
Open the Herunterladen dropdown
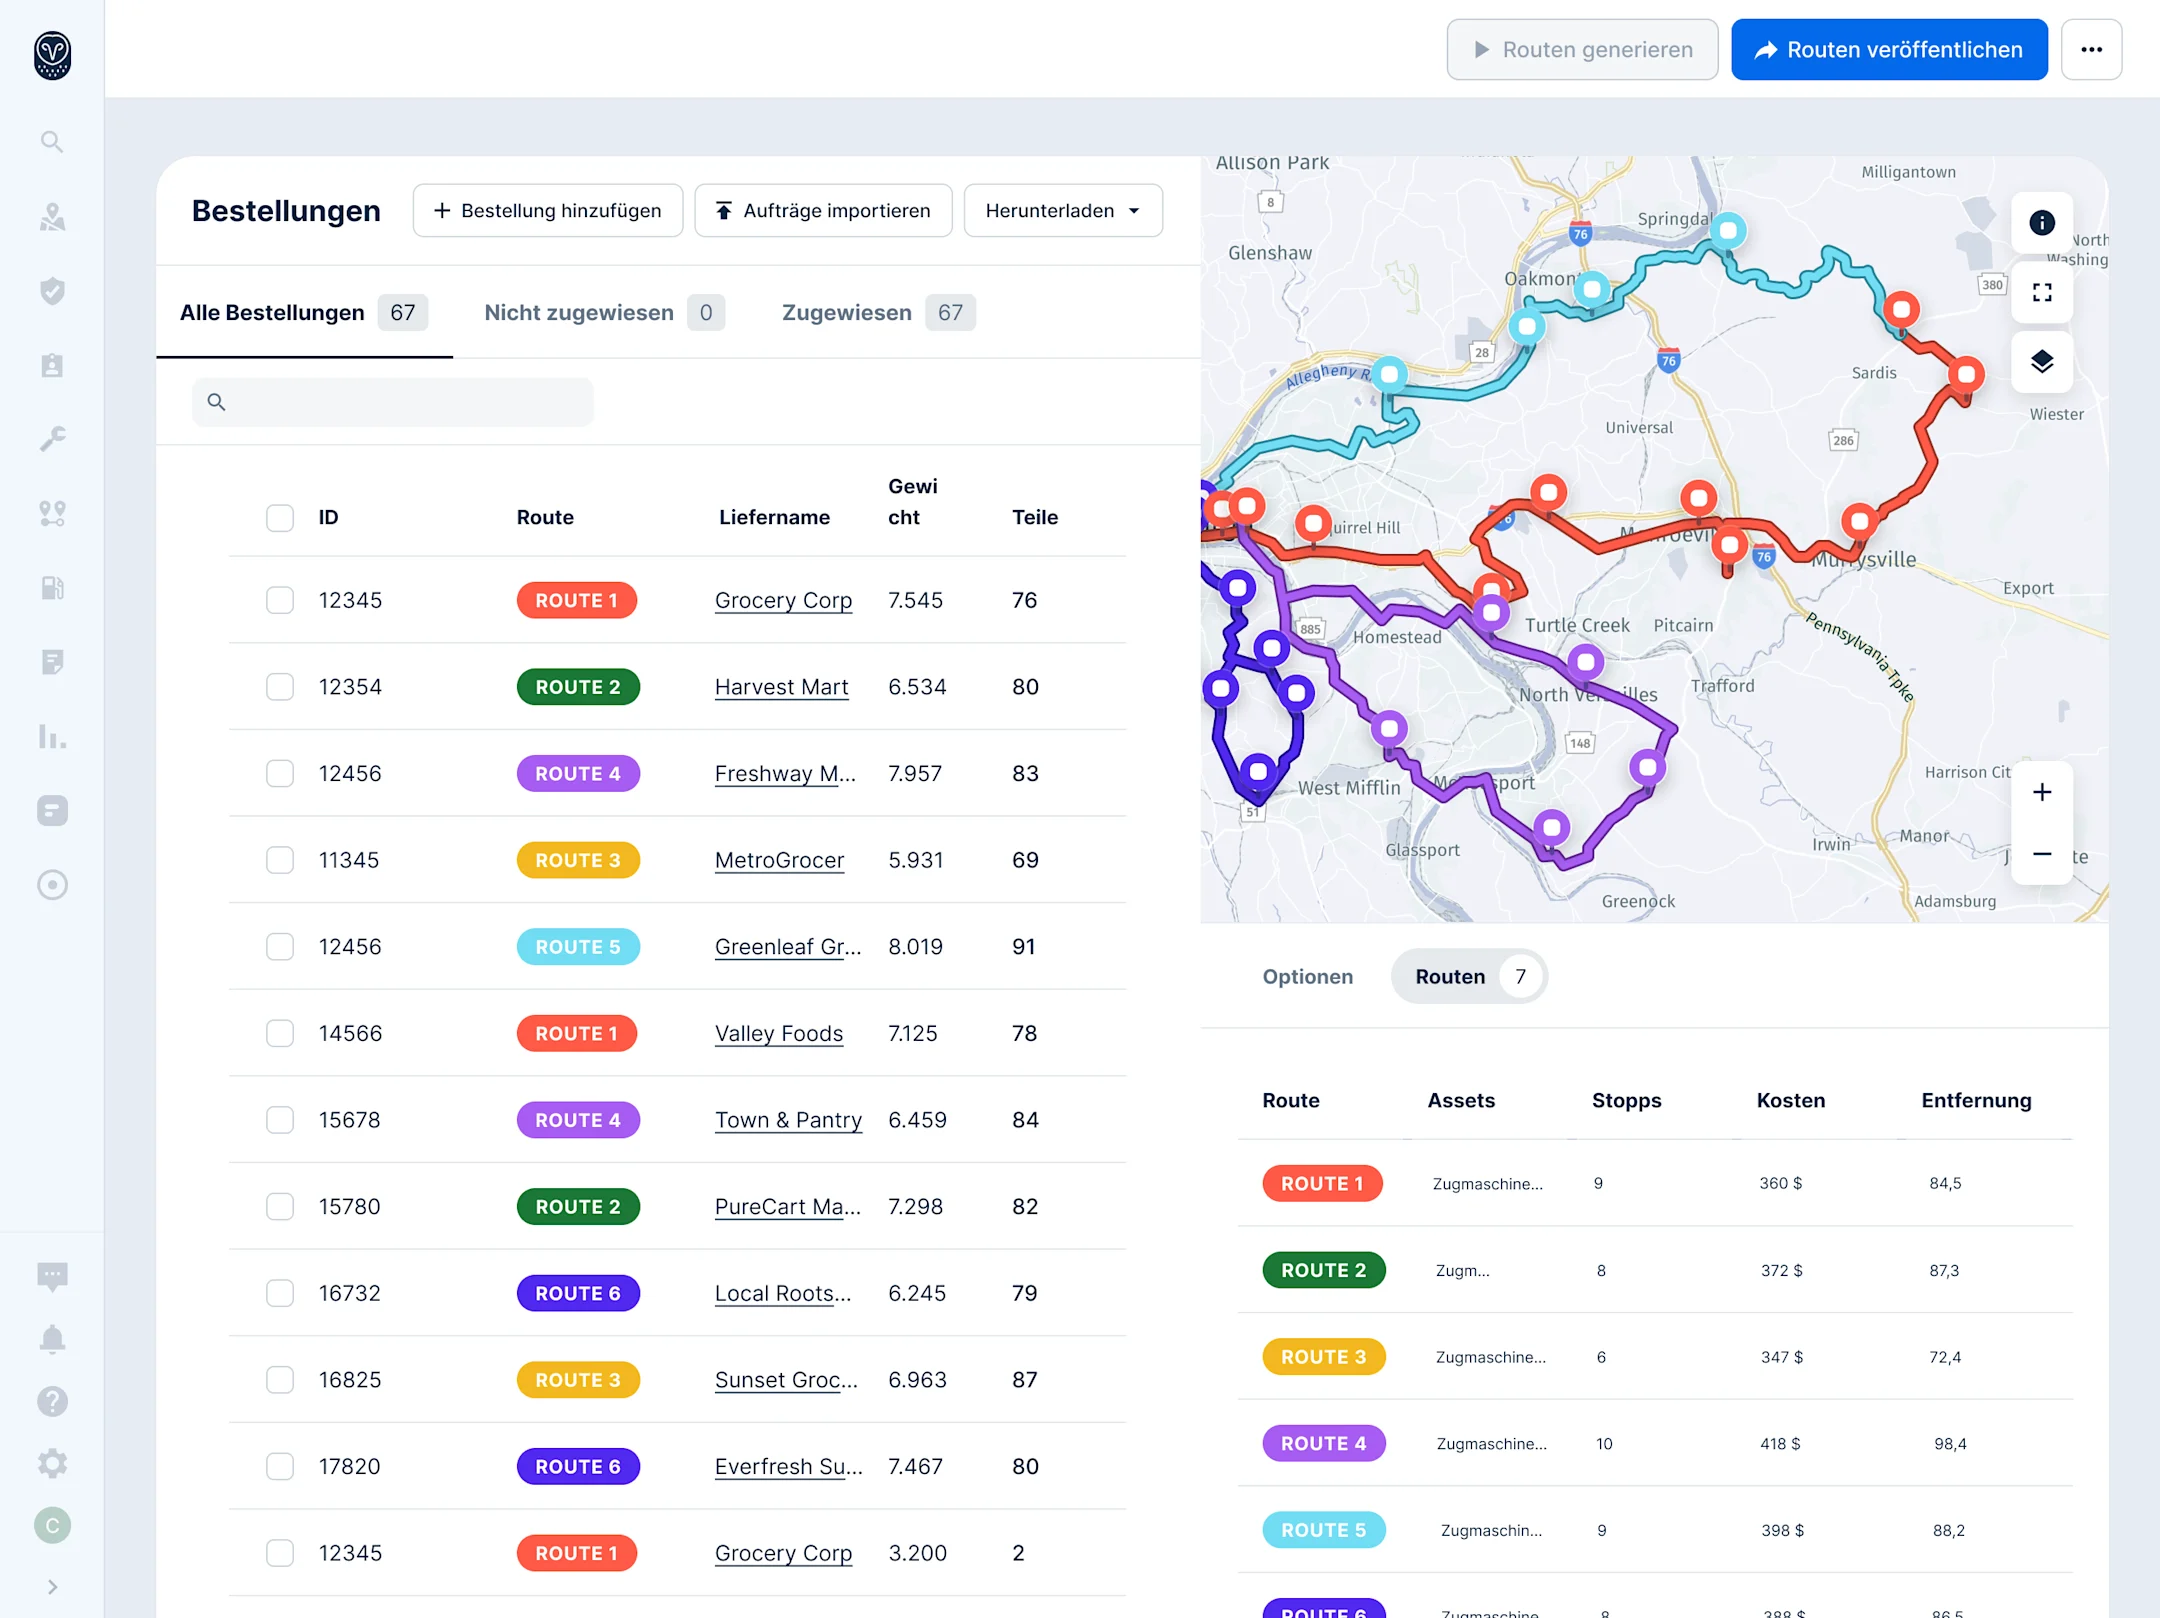(1062, 210)
